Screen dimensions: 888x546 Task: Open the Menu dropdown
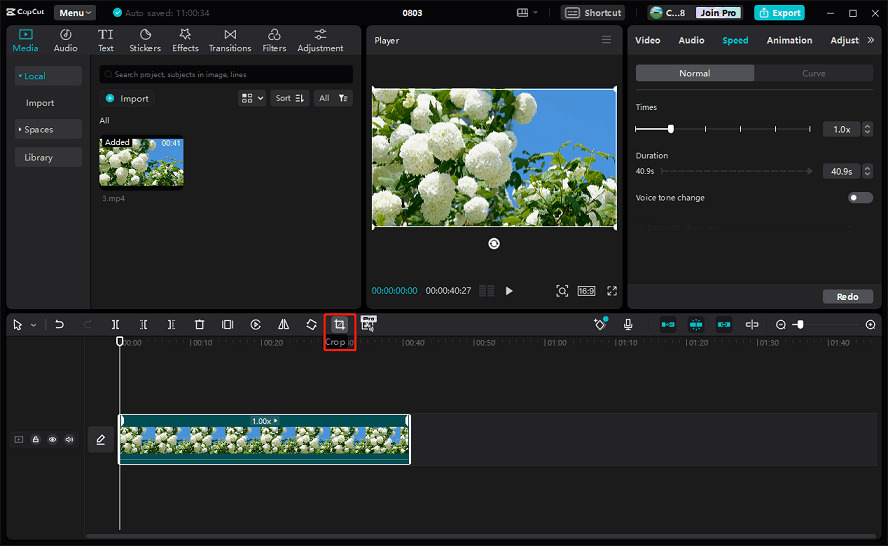tap(75, 13)
